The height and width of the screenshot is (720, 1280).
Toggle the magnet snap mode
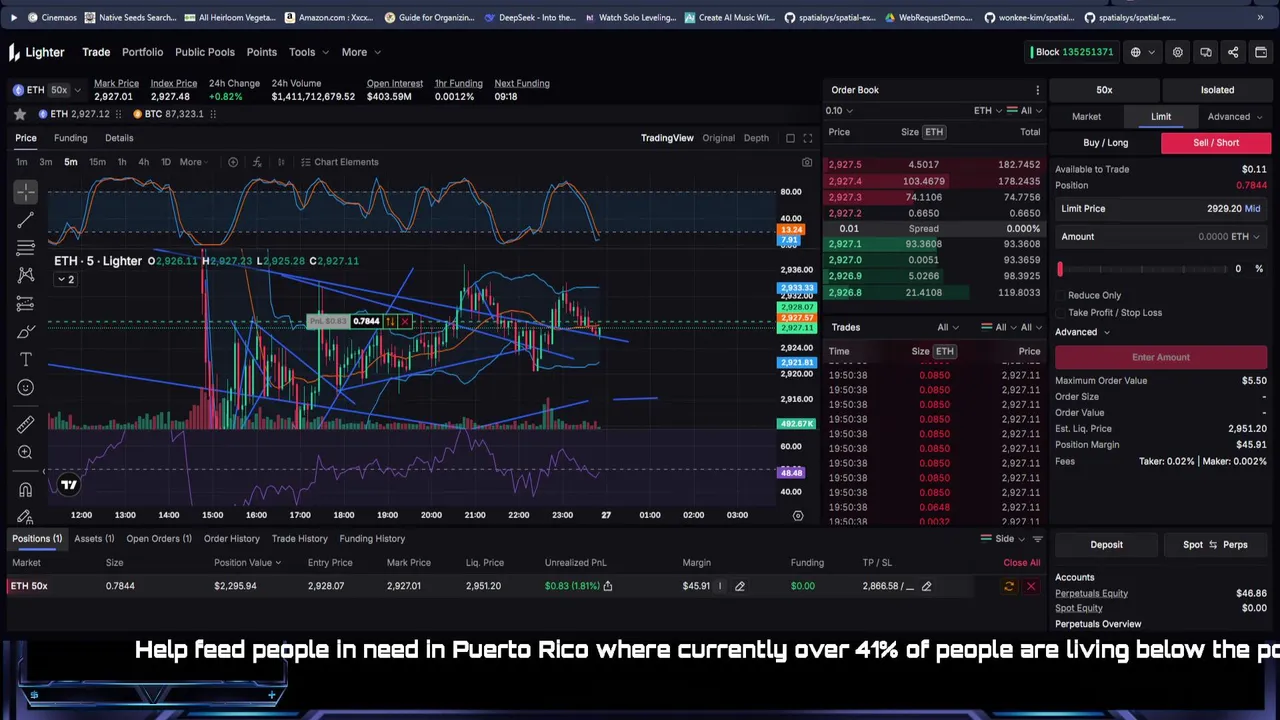25,489
